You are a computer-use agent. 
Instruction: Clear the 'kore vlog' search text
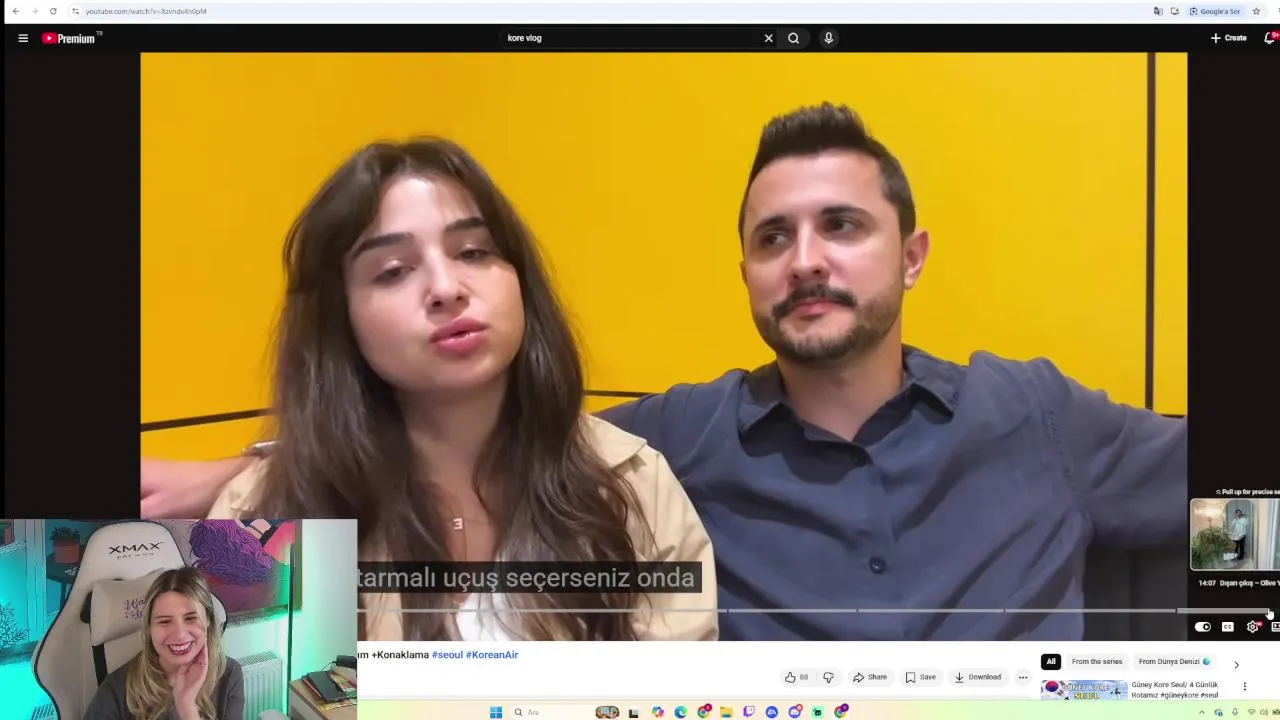768,38
